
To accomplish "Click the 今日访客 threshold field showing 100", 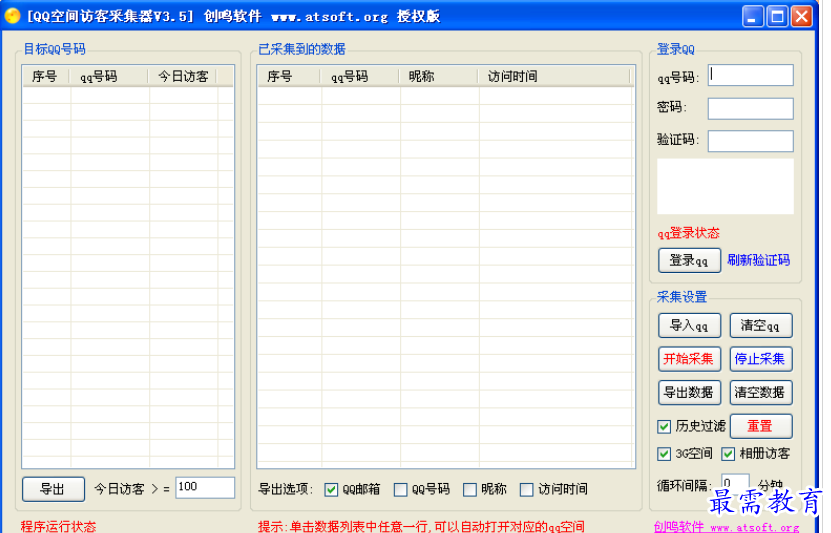I will (205, 487).
